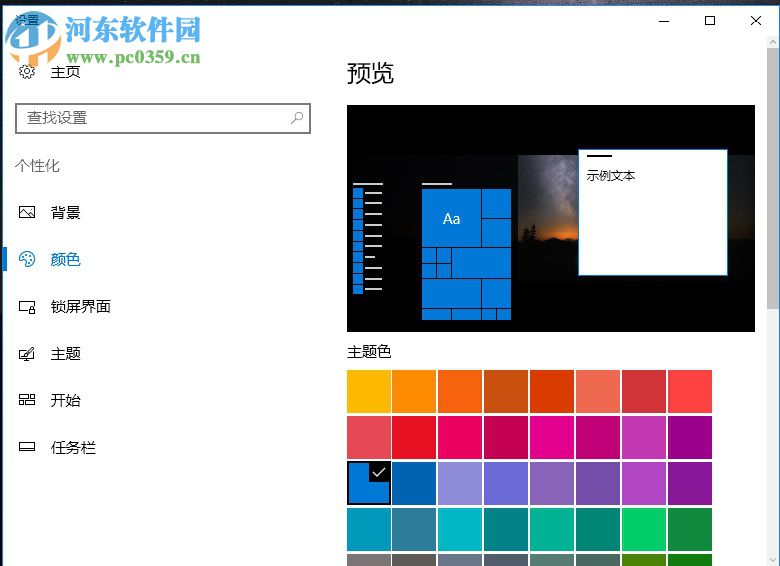Pick the bright red swatch ending top row
The image size is (780, 566).
(690, 391)
